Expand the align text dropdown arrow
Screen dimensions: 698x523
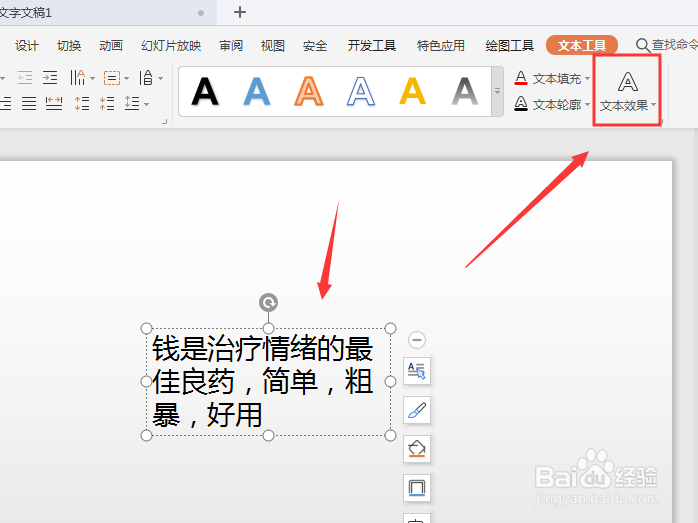point(126,78)
